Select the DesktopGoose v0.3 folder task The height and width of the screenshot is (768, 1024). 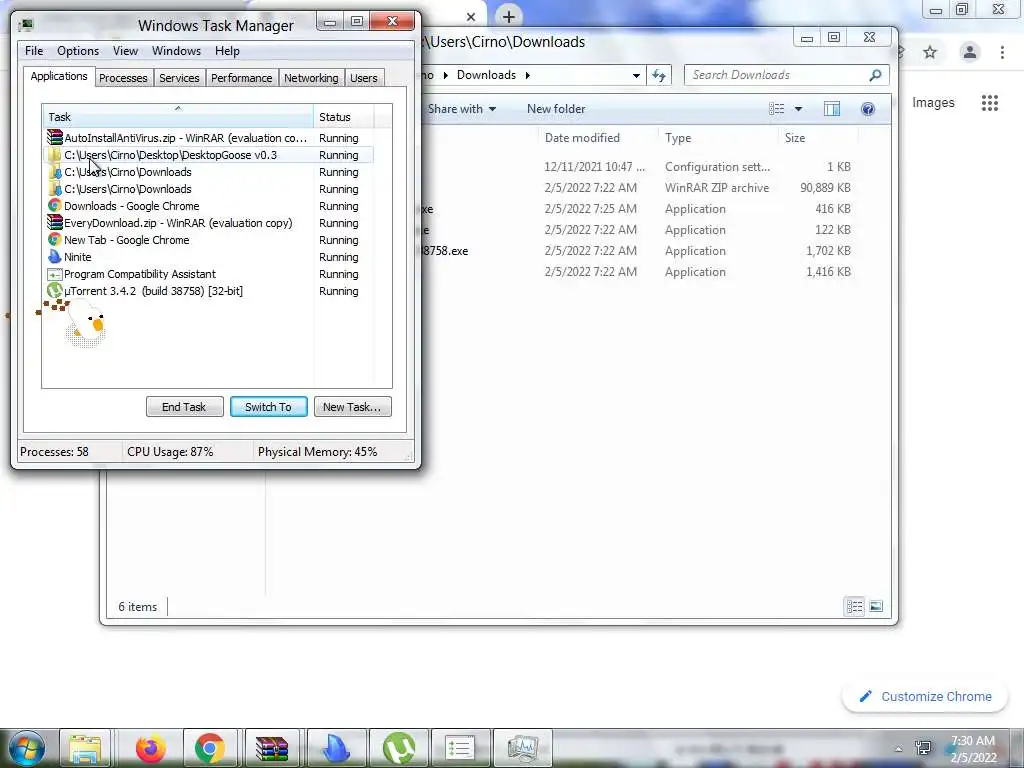coord(209,155)
